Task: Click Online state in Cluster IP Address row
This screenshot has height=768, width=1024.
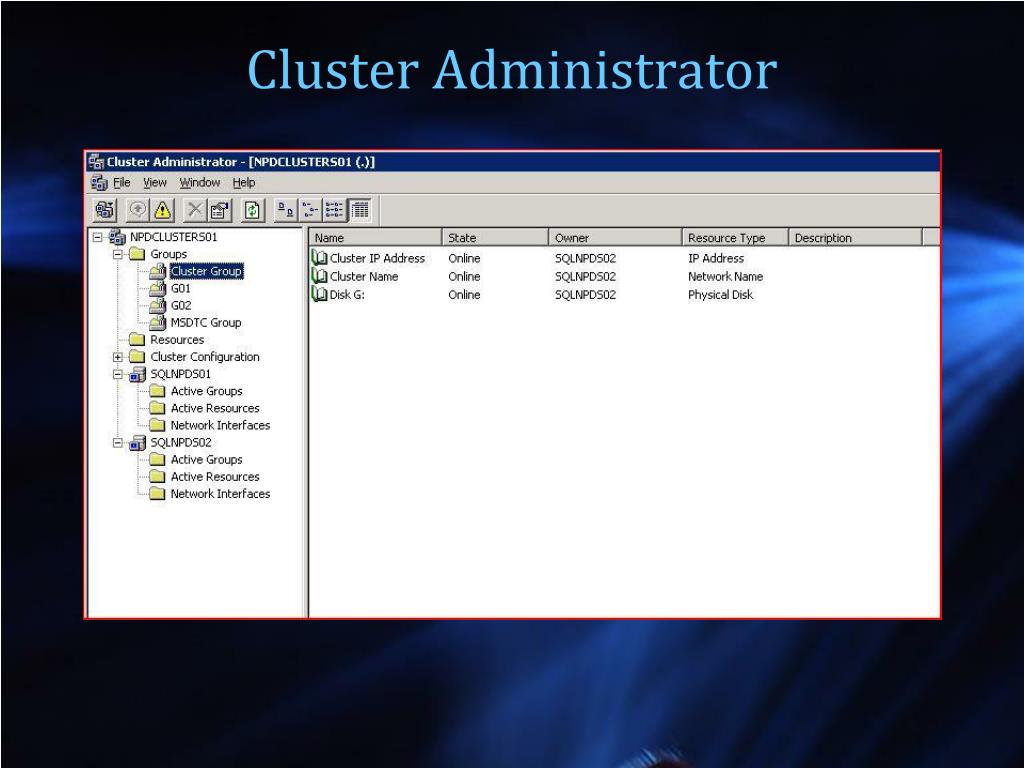Action: coord(464,259)
